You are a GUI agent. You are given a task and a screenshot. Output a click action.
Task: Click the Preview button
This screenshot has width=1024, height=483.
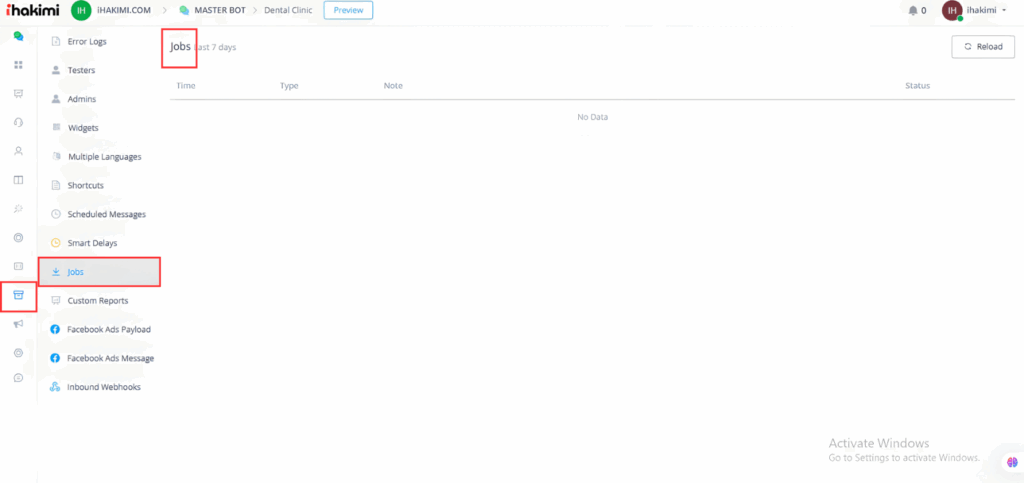coord(348,11)
